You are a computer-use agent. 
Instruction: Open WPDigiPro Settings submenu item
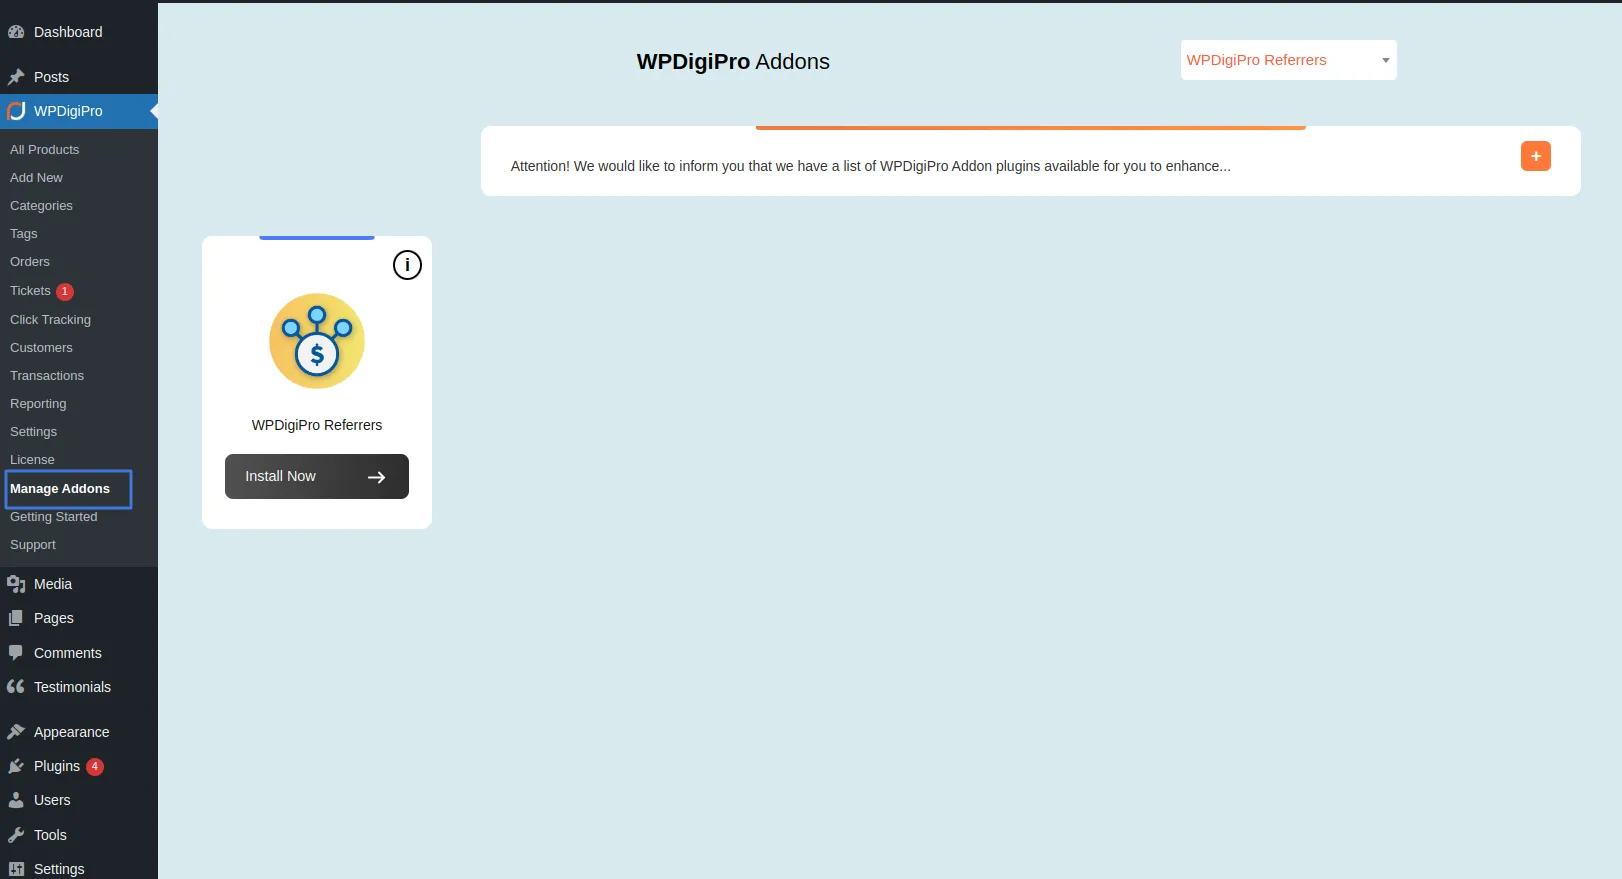pyautogui.click(x=33, y=431)
